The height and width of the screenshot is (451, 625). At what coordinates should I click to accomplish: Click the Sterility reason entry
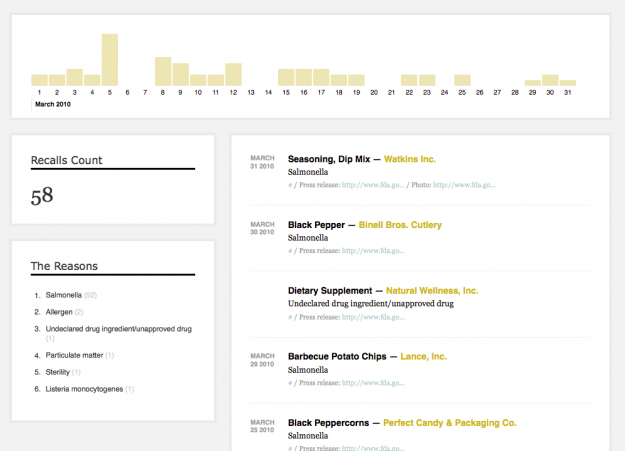coord(57,372)
